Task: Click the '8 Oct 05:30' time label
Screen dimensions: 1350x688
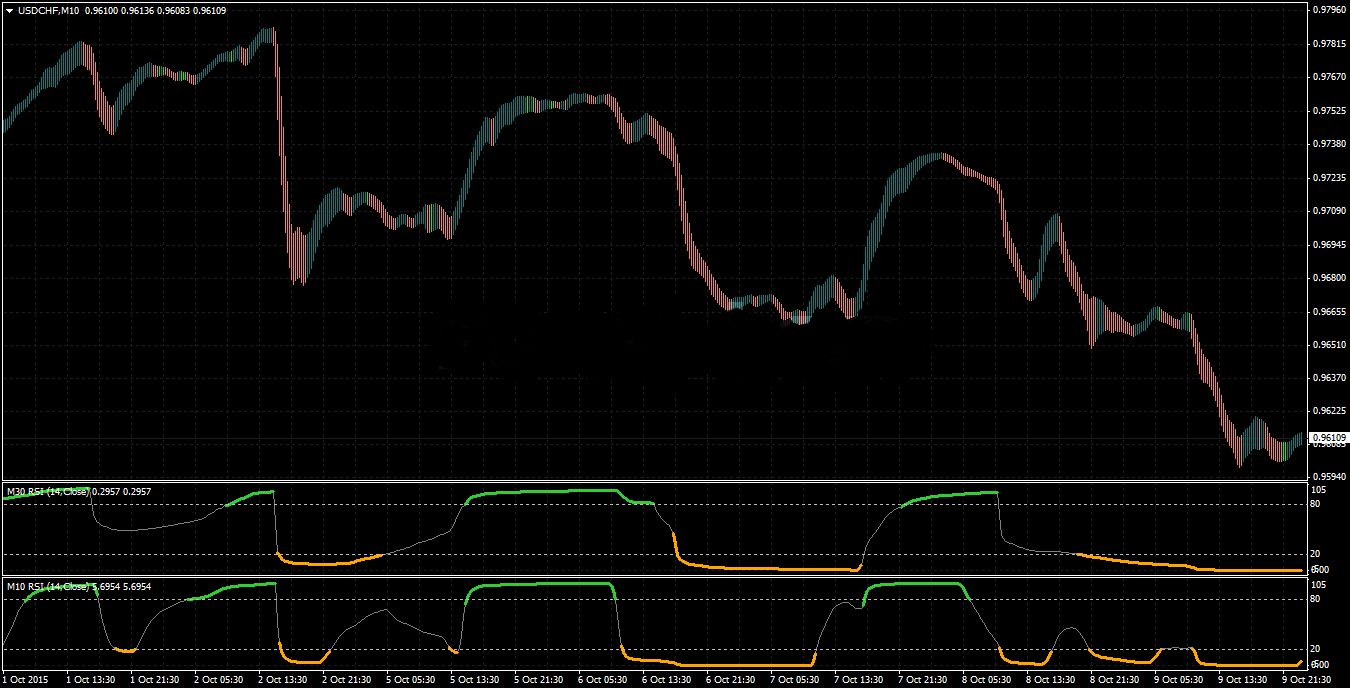Action: 987,679
